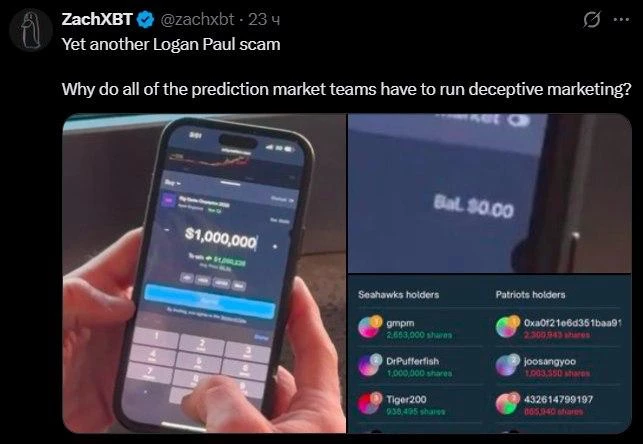This screenshot has height=444, width=643.
Task: Select the Seahawks holders heading
Action: (x=399, y=294)
